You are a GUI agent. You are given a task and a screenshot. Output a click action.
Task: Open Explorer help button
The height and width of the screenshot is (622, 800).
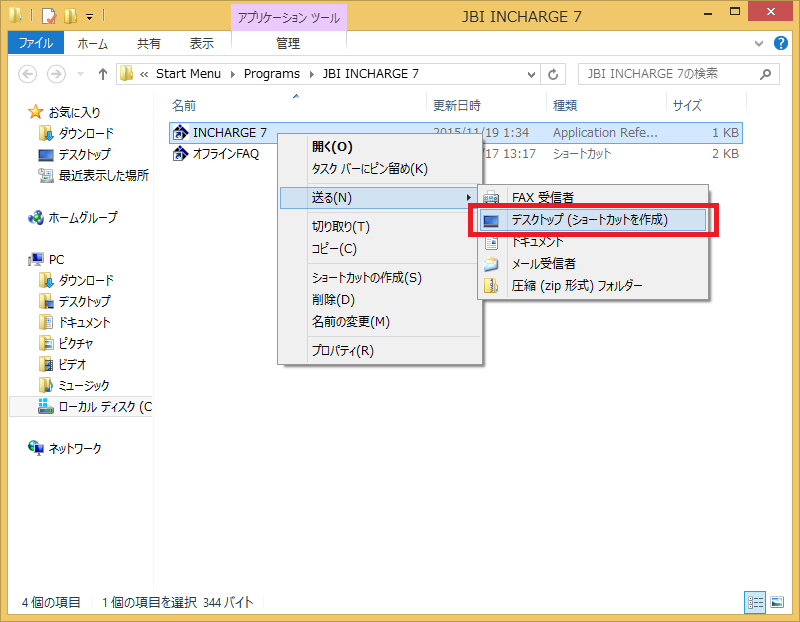tap(780, 43)
